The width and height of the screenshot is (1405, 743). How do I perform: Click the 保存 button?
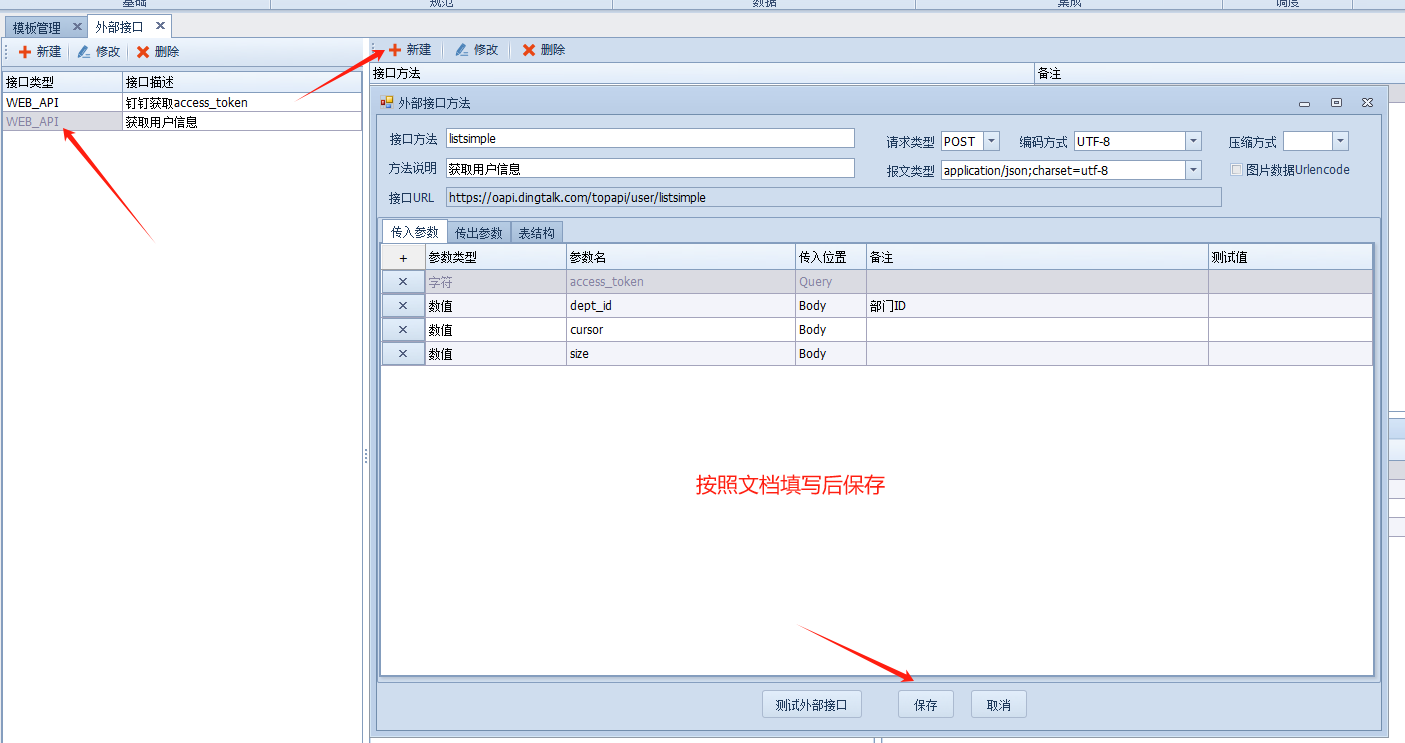point(925,705)
